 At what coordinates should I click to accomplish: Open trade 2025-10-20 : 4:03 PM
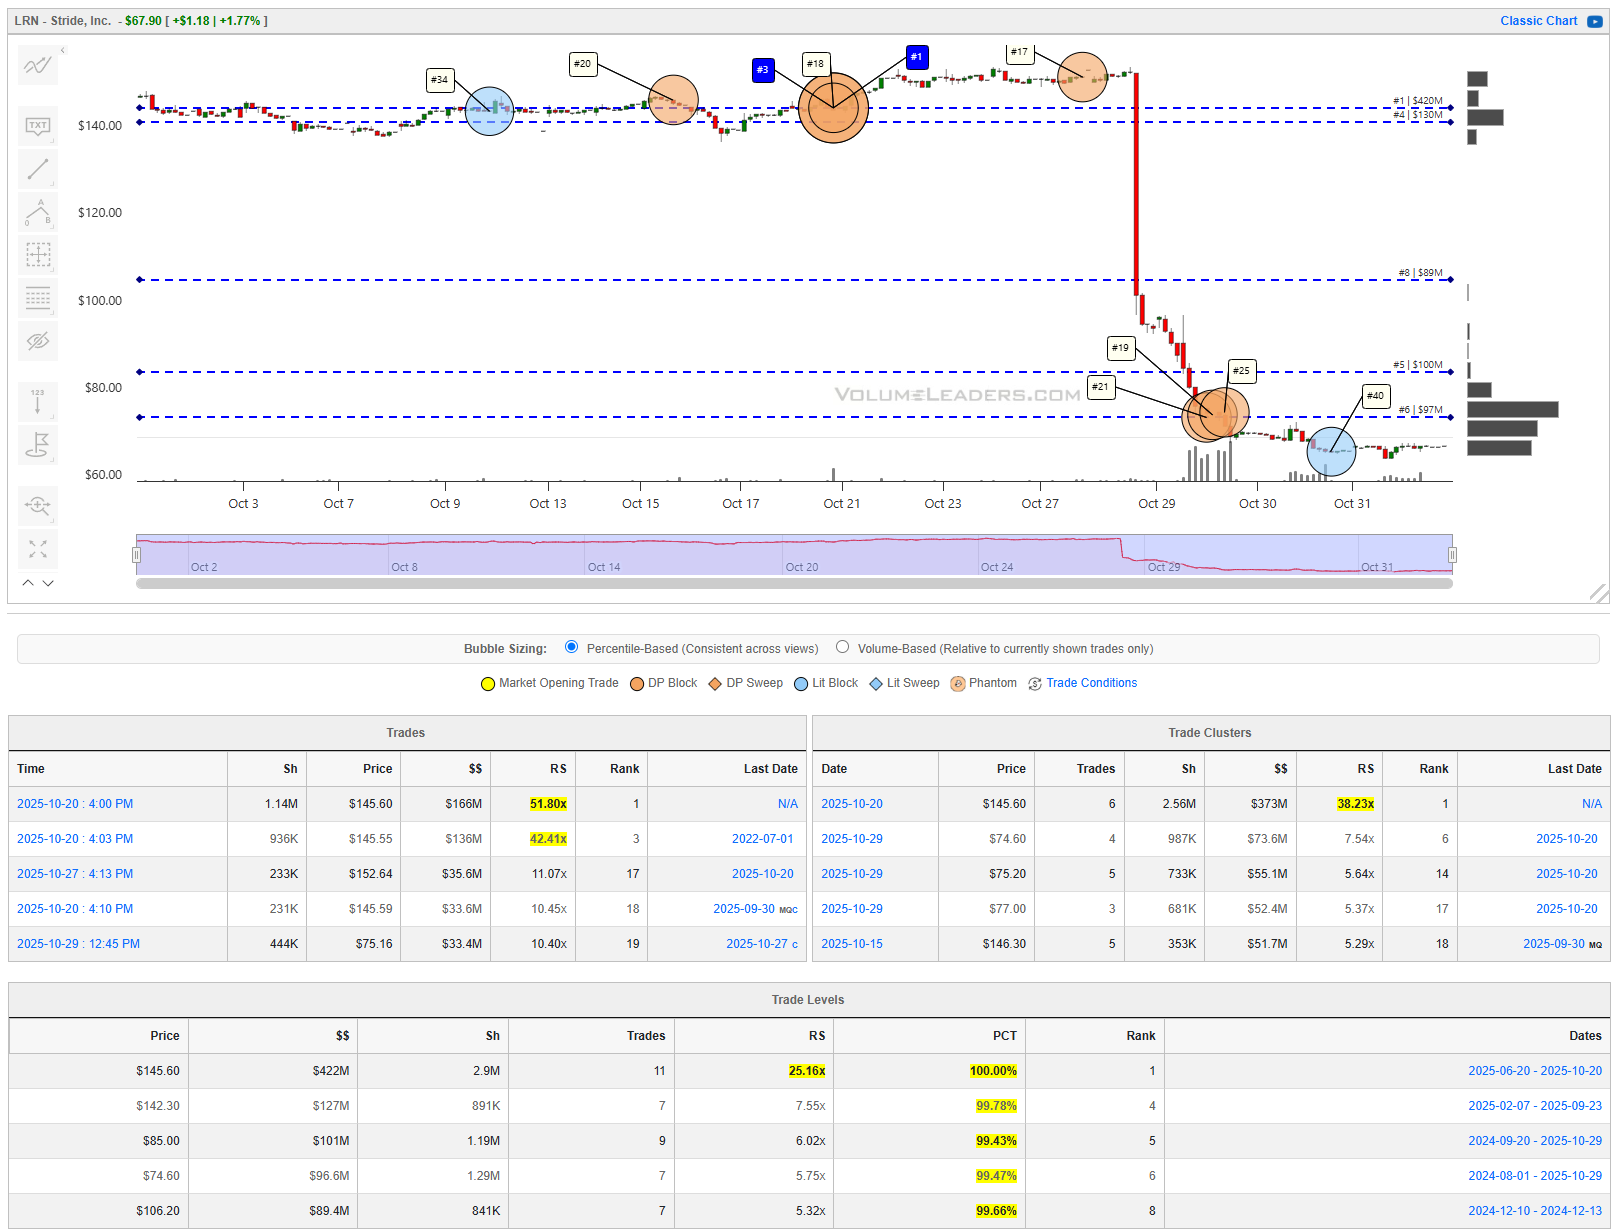pos(75,839)
